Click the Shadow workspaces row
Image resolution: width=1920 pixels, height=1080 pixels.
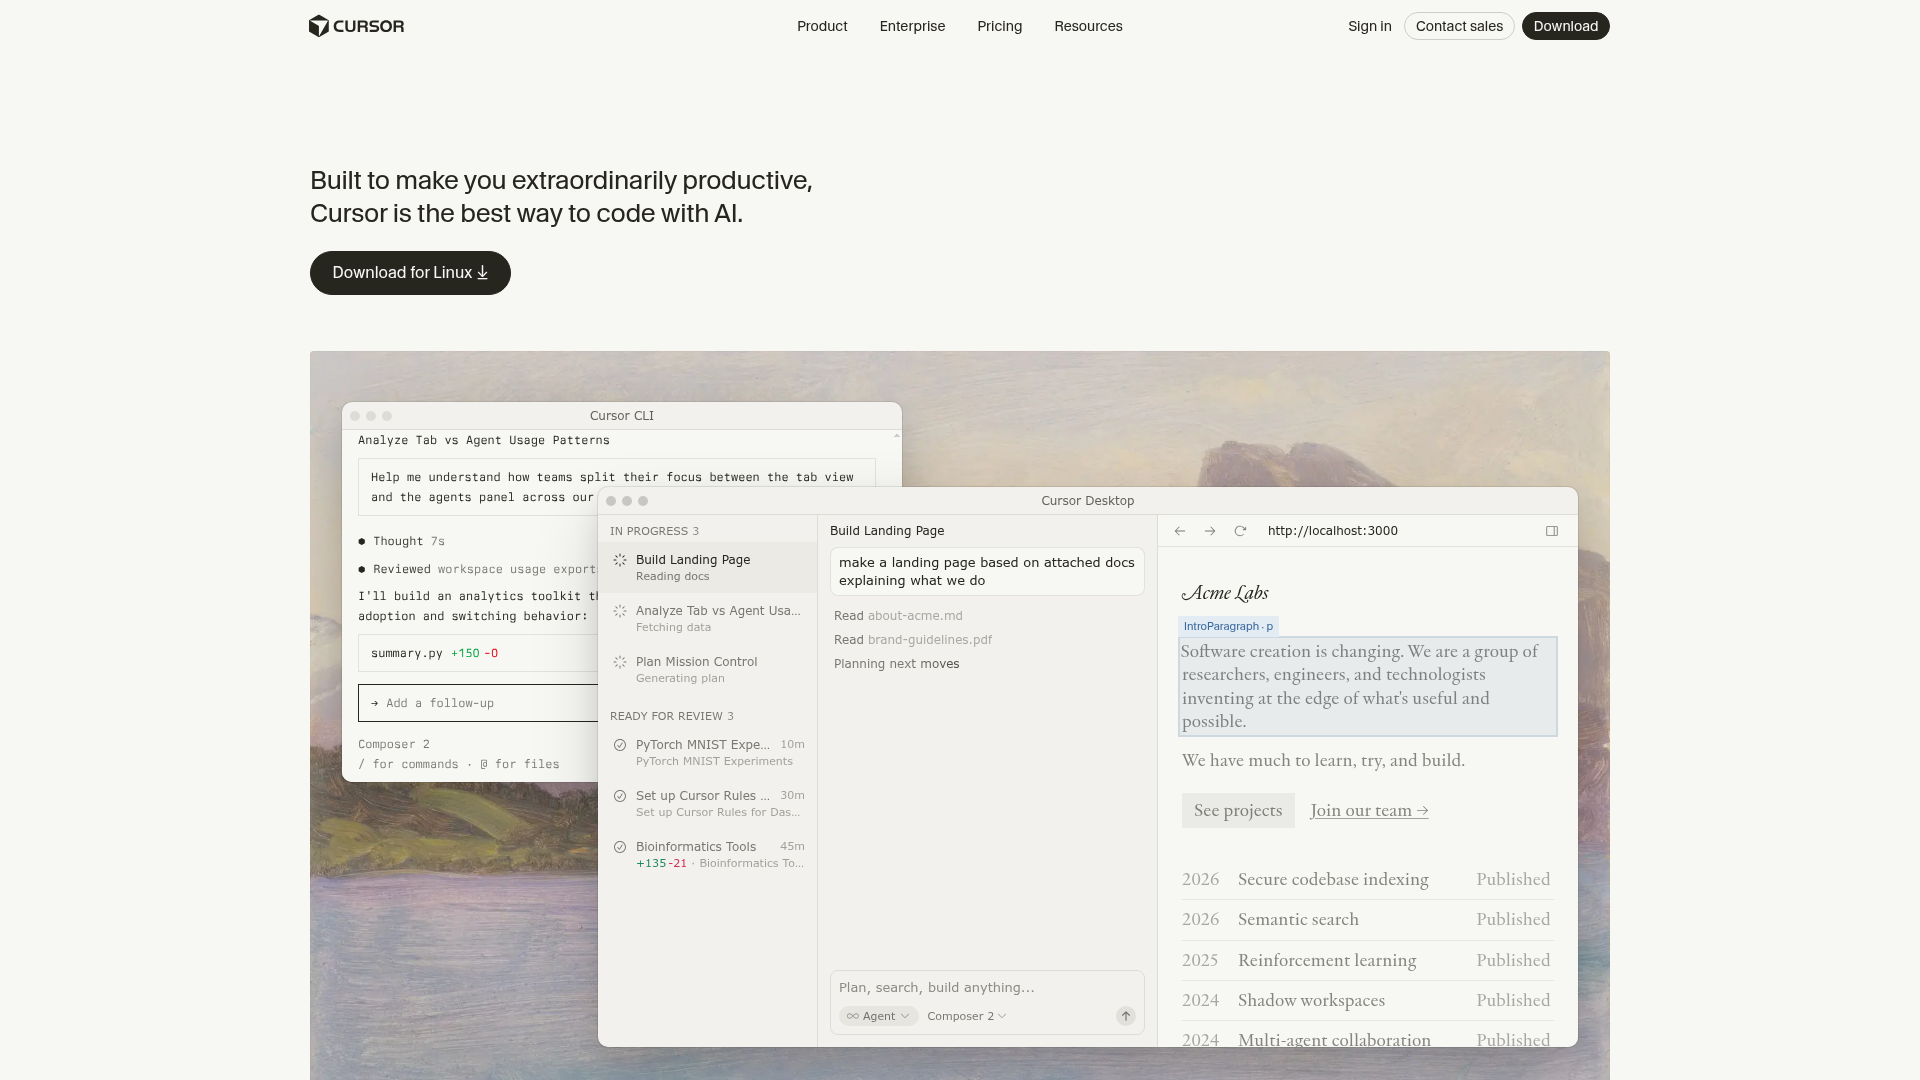click(x=1366, y=1001)
